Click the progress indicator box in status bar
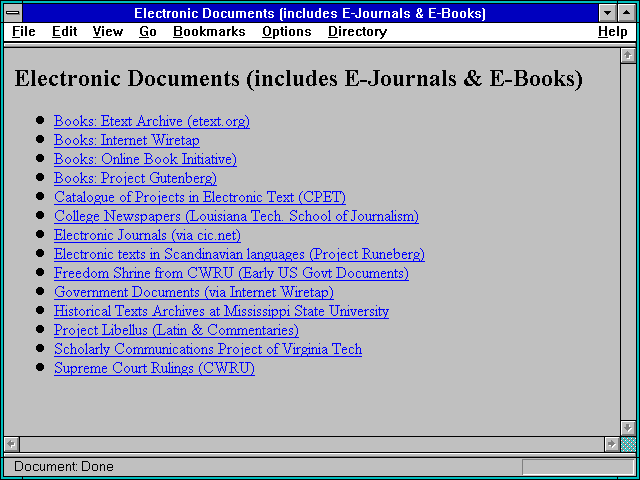The image size is (640, 480). (578, 467)
